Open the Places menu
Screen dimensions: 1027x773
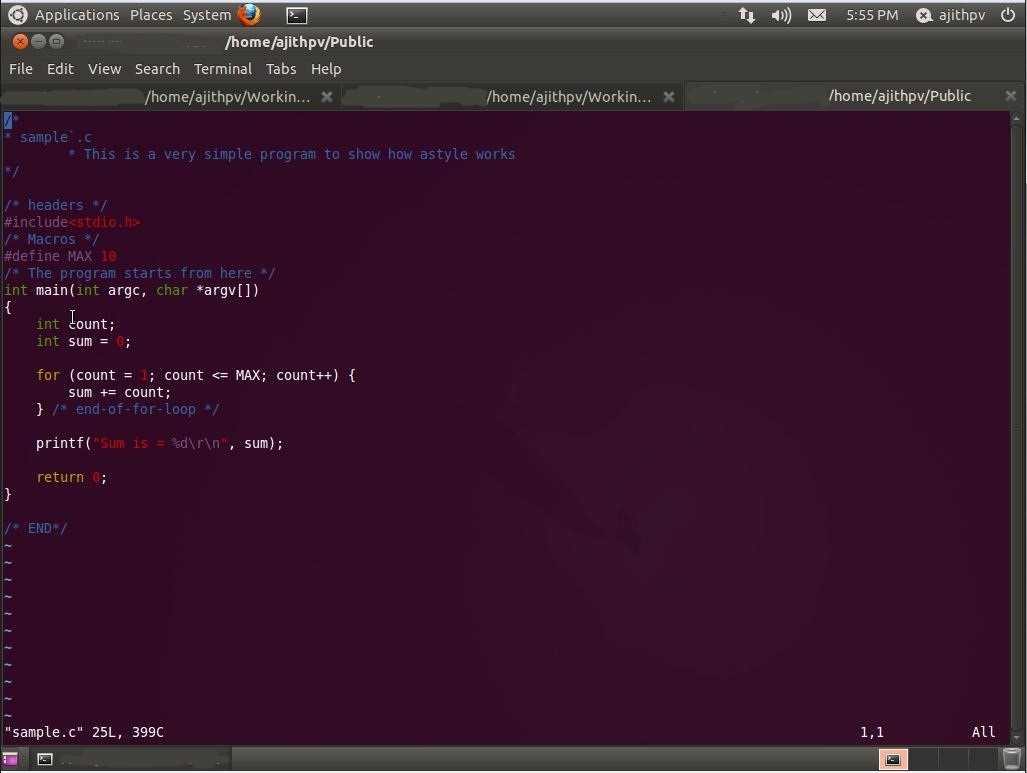[150, 14]
